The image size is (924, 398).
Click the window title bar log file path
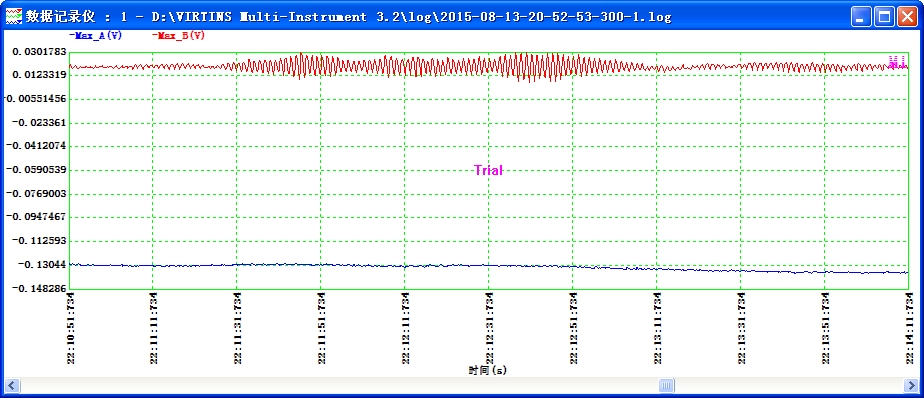[412, 17]
